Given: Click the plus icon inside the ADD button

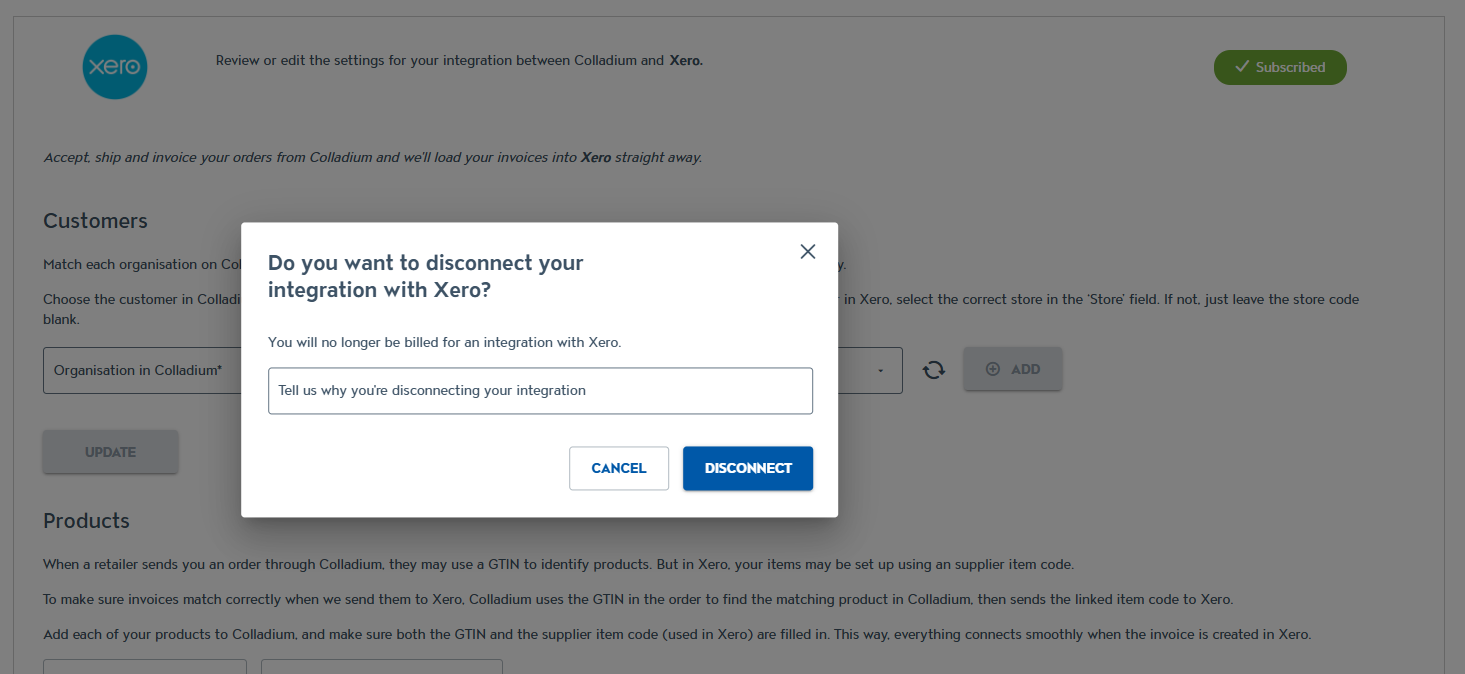Looking at the screenshot, I should (993, 369).
